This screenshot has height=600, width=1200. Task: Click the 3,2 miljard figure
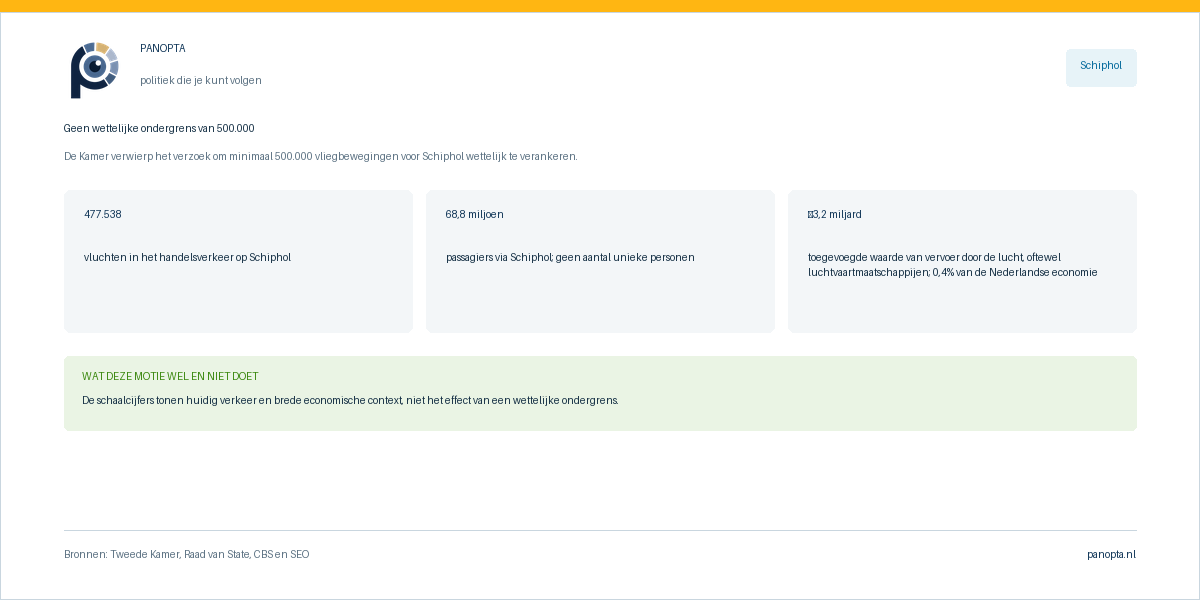click(x=835, y=214)
